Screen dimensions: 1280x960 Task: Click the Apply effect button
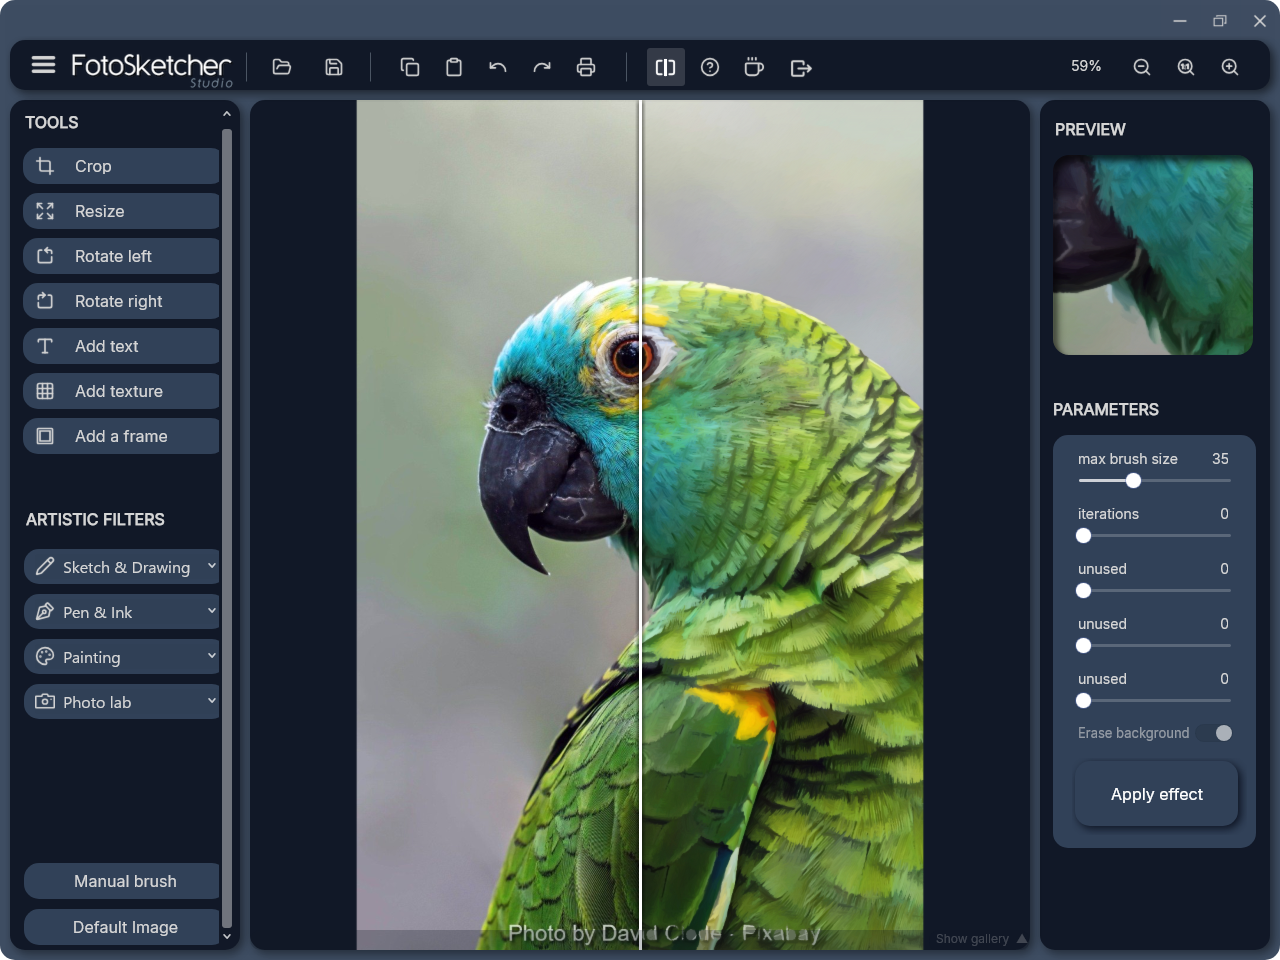pyautogui.click(x=1156, y=793)
